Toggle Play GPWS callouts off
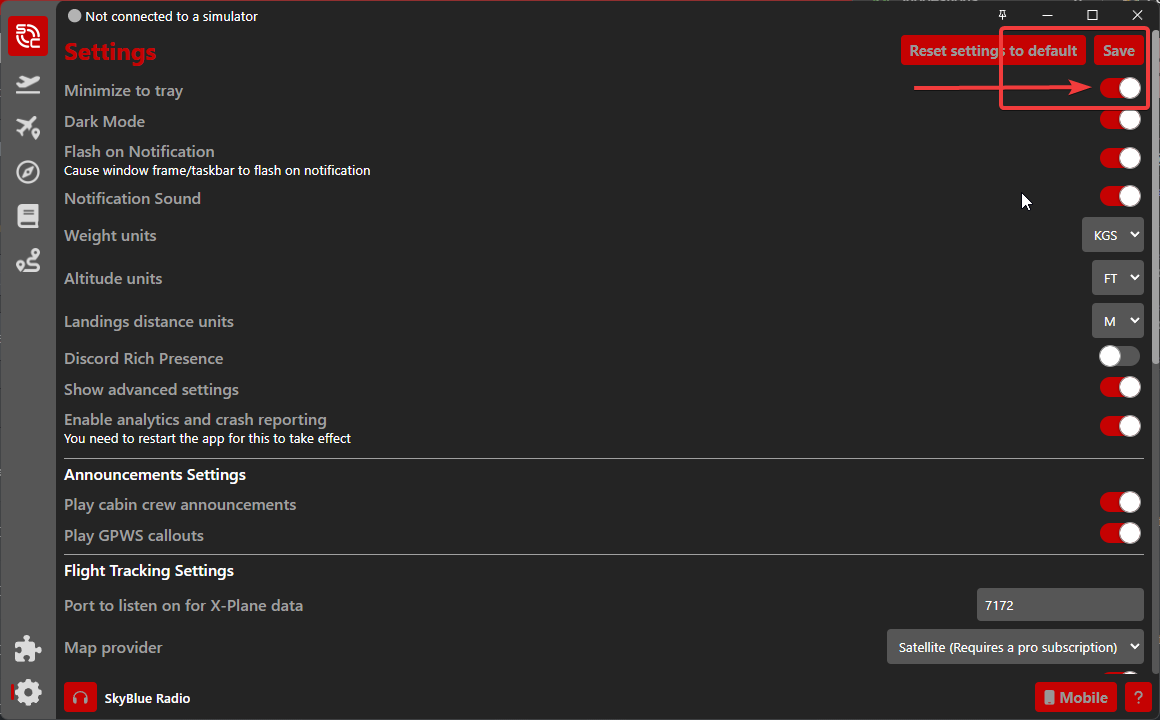 [1119, 533]
